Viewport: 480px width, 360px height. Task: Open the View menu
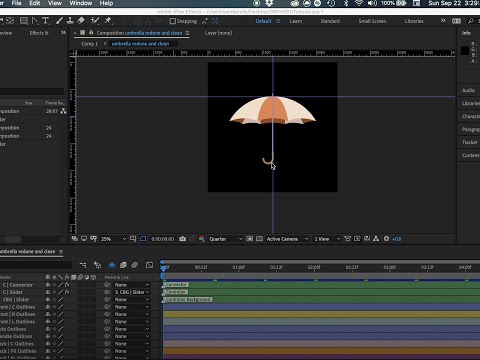[x=55, y=3]
